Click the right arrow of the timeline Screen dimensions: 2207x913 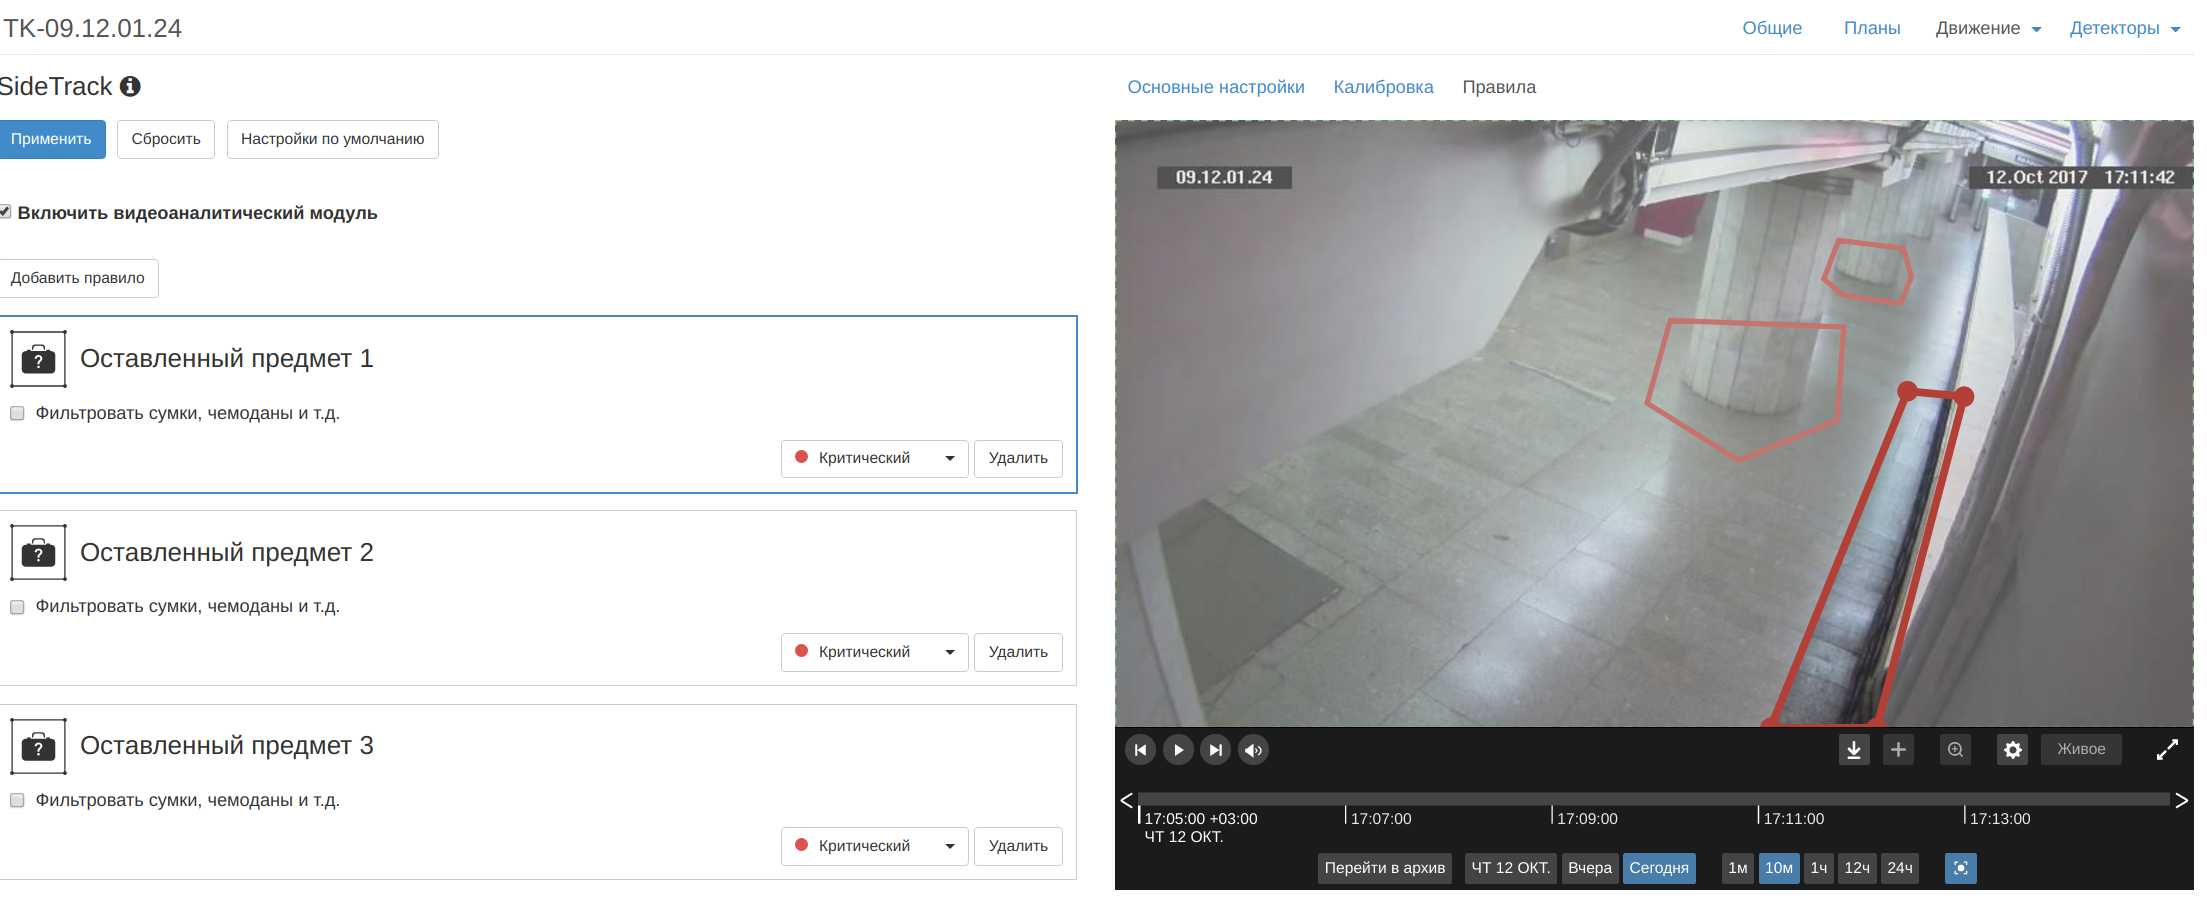tap(2181, 800)
